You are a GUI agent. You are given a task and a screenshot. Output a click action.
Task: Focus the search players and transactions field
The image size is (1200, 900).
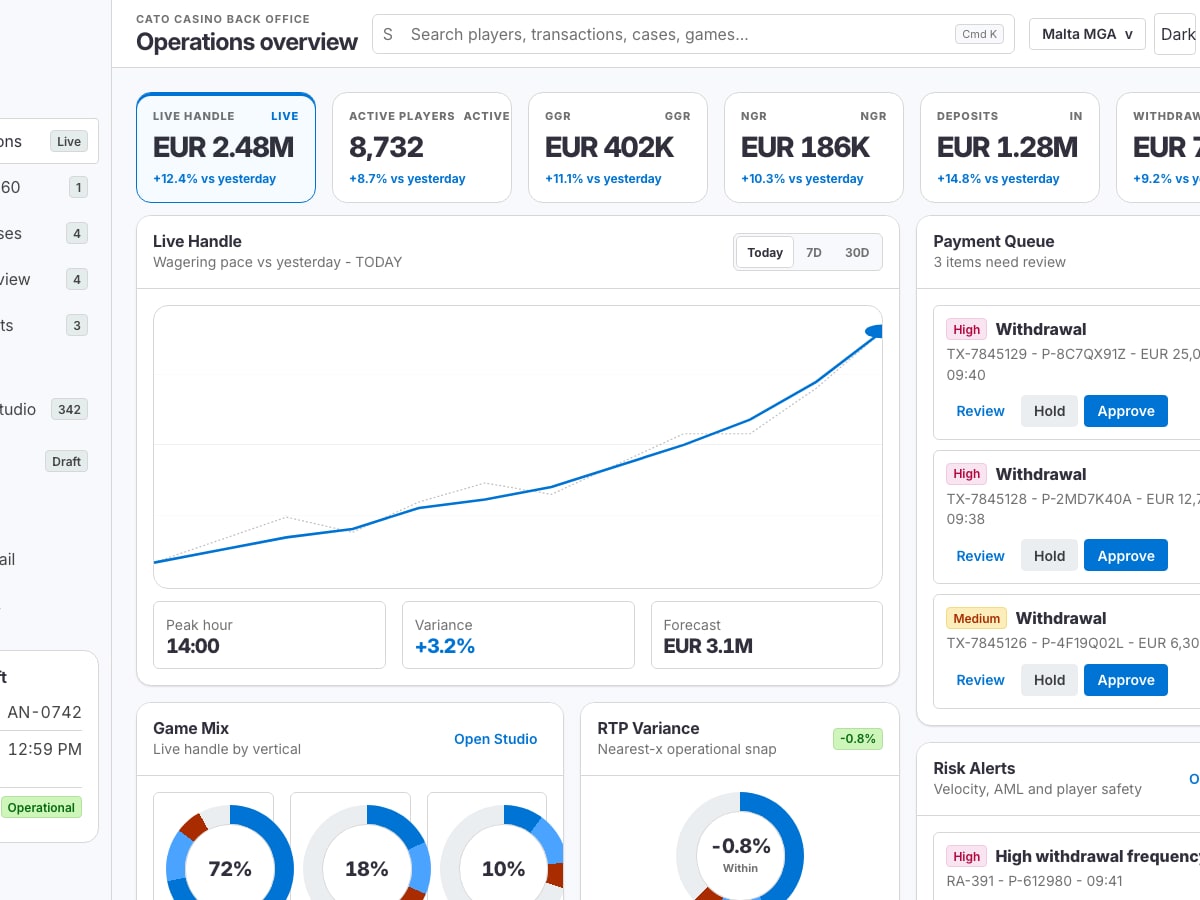tap(693, 34)
